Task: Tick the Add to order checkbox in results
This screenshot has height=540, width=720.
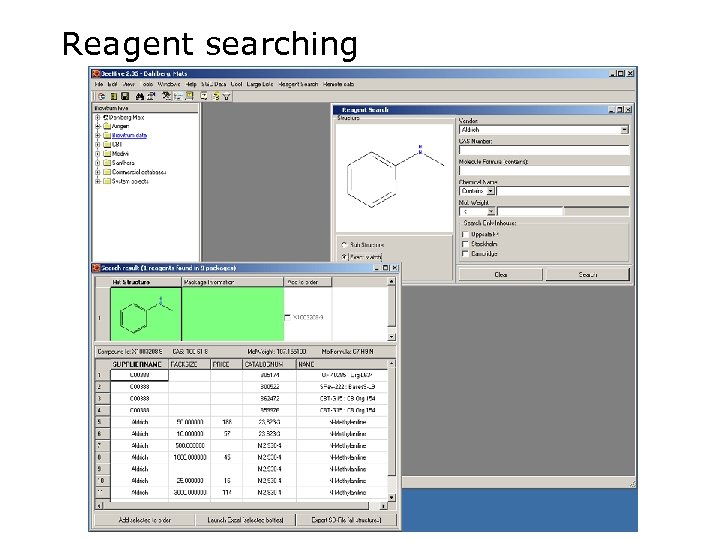Action: click(x=287, y=317)
